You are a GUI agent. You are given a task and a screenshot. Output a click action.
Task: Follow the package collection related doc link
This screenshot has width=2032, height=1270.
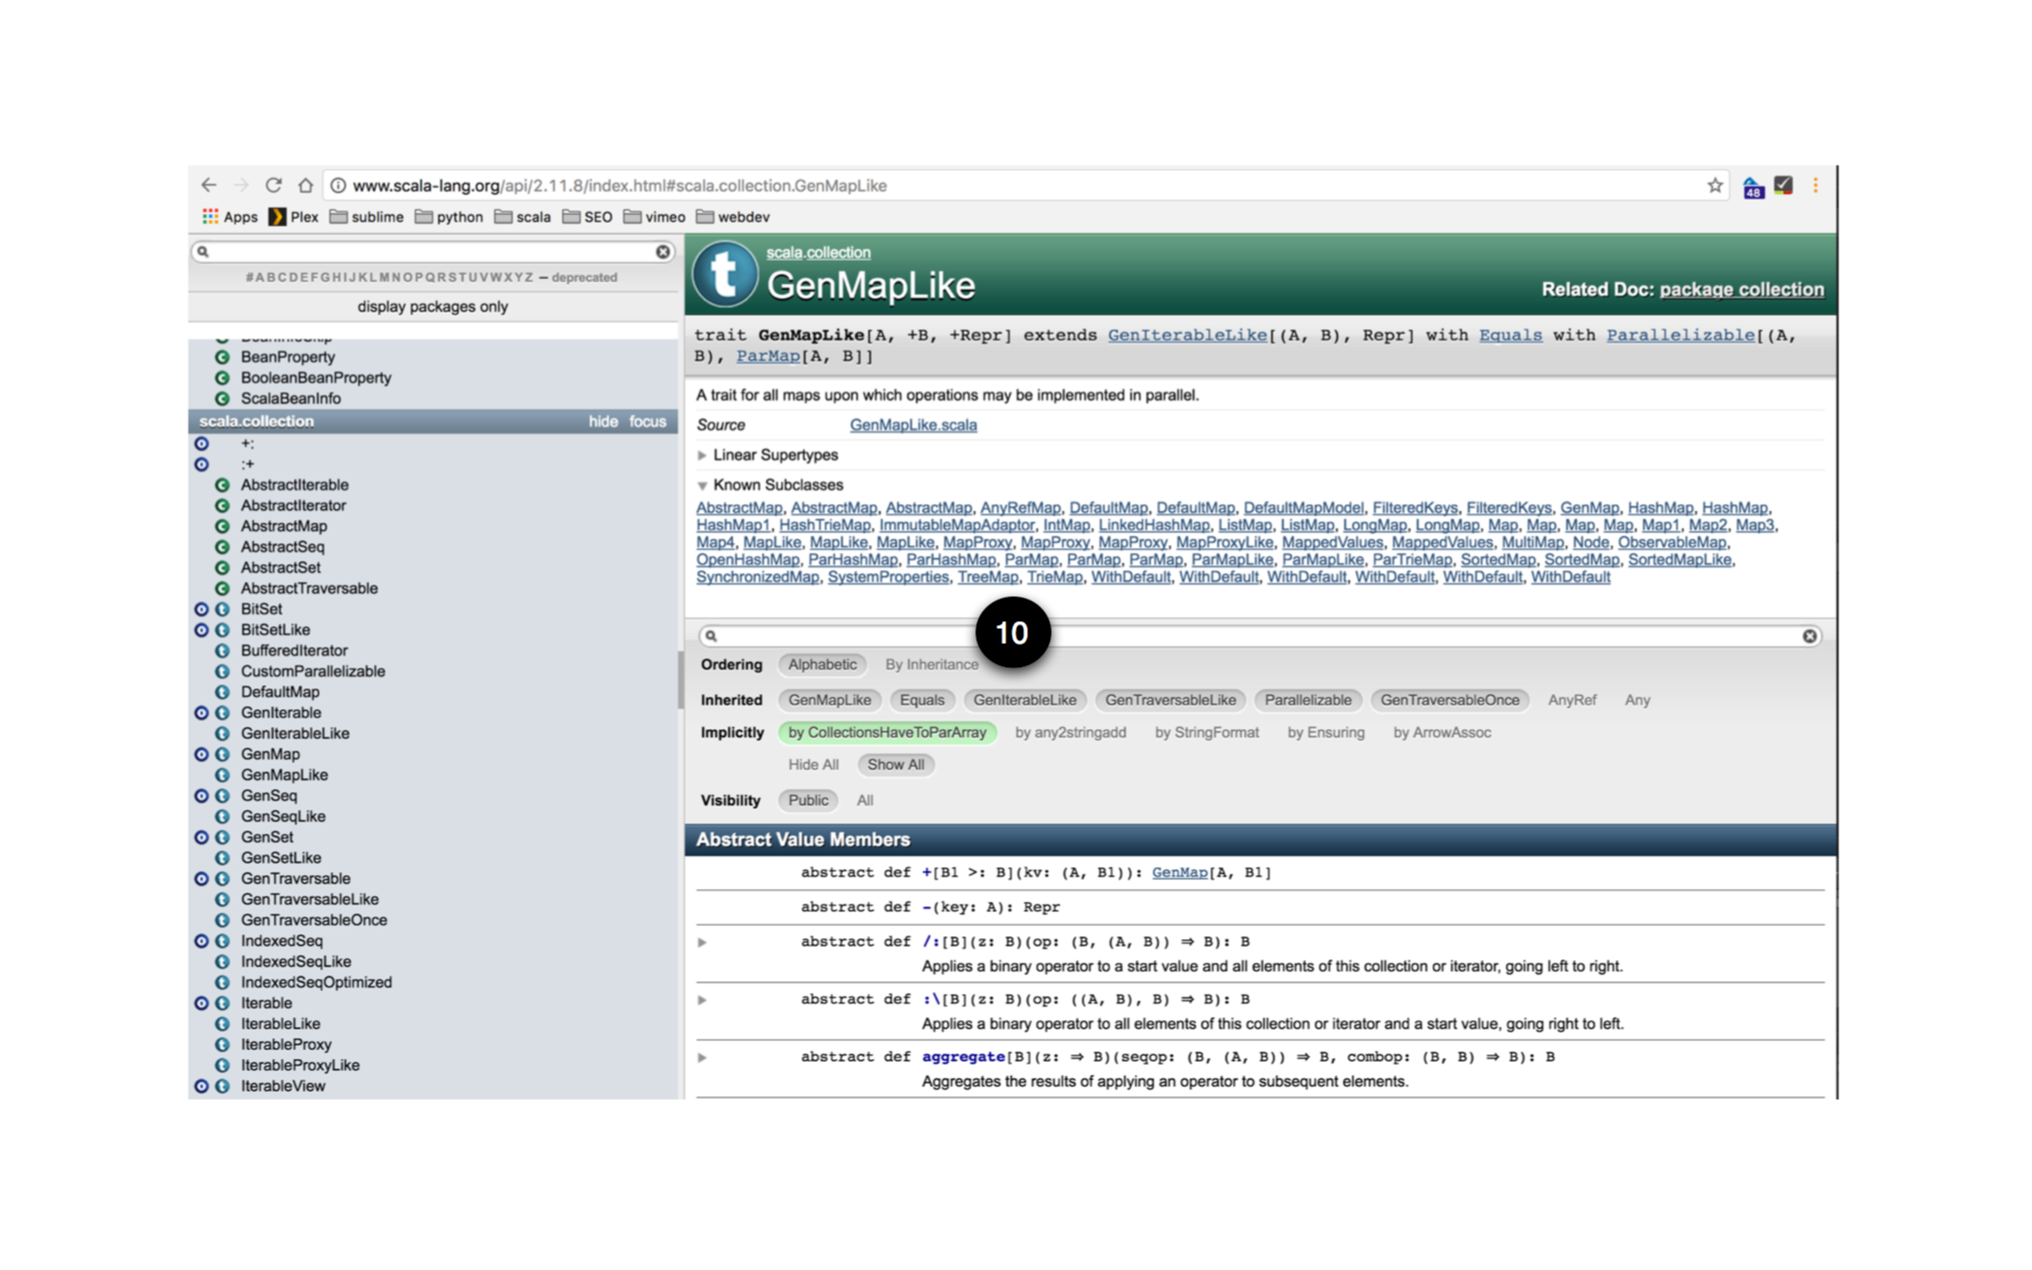pyautogui.click(x=1742, y=289)
